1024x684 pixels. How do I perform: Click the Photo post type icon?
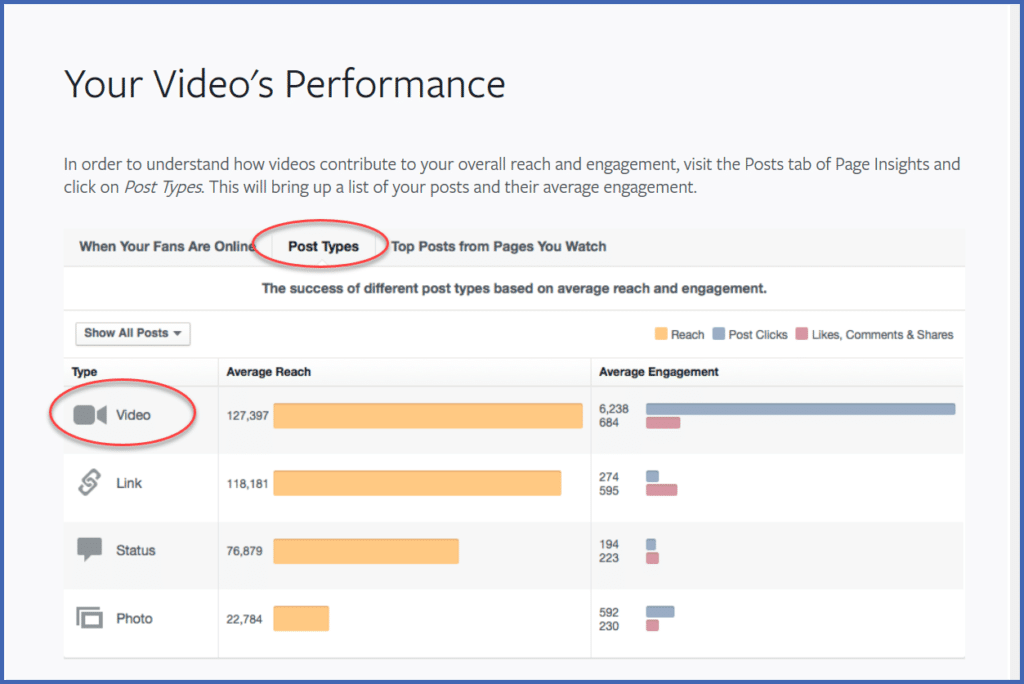point(87,618)
